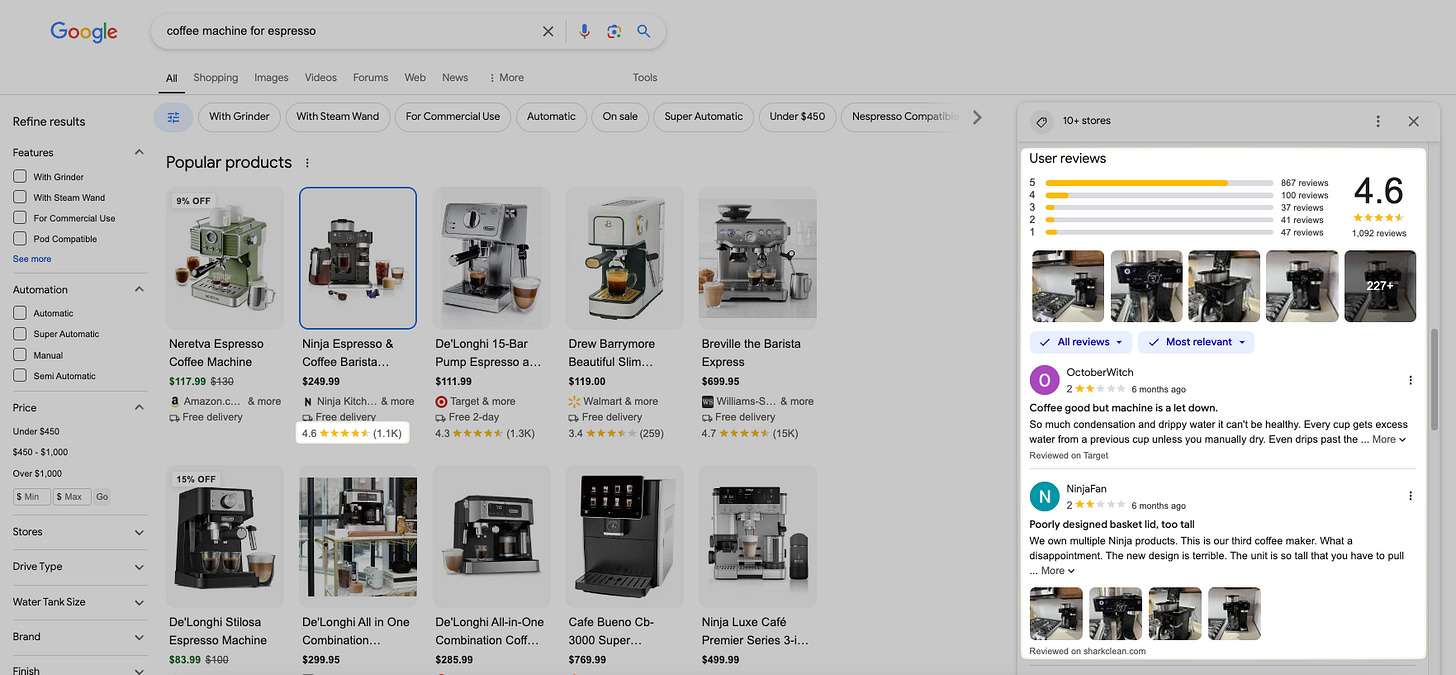Expand the Water Tank Size section
This screenshot has height=675, width=1456.
pos(139,602)
